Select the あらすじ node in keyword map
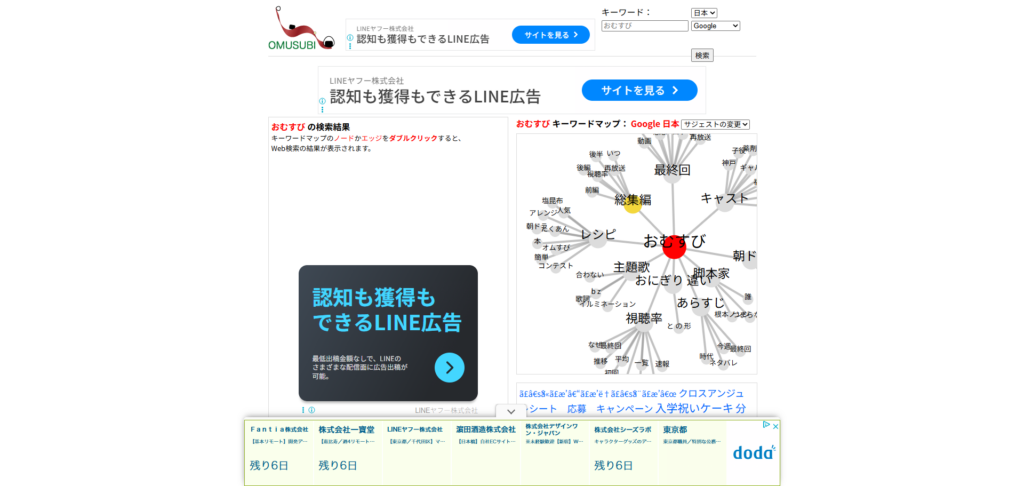Screen dimensions: 1024x486 pyautogui.click(x=700, y=303)
